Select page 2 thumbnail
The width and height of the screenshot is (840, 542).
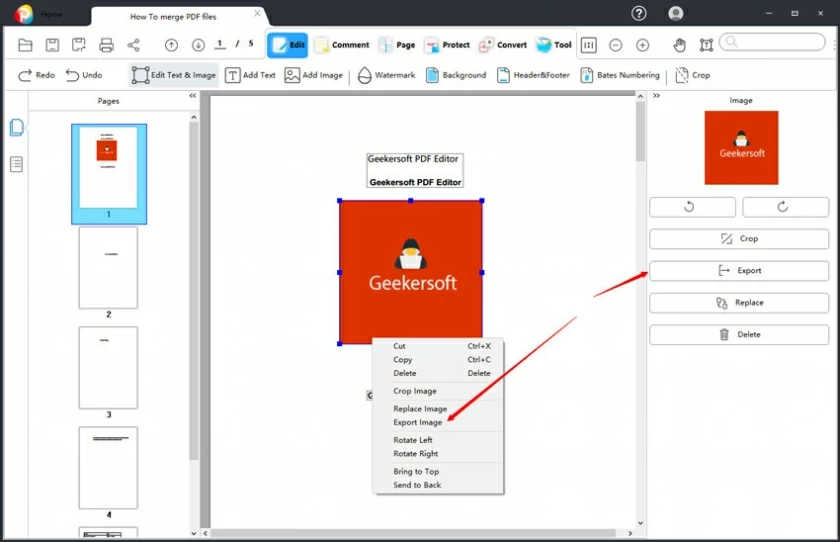[108, 268]
